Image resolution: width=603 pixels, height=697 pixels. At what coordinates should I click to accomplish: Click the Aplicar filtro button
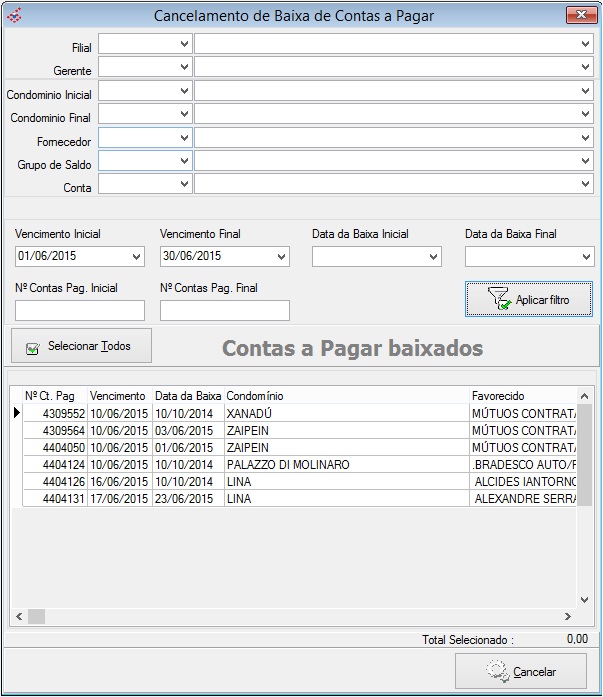[528, 298]
